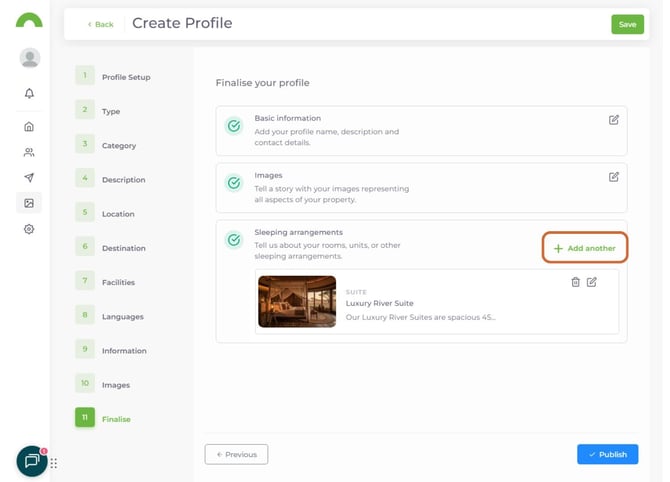Open the home icon in sidebar

point(29,127)
